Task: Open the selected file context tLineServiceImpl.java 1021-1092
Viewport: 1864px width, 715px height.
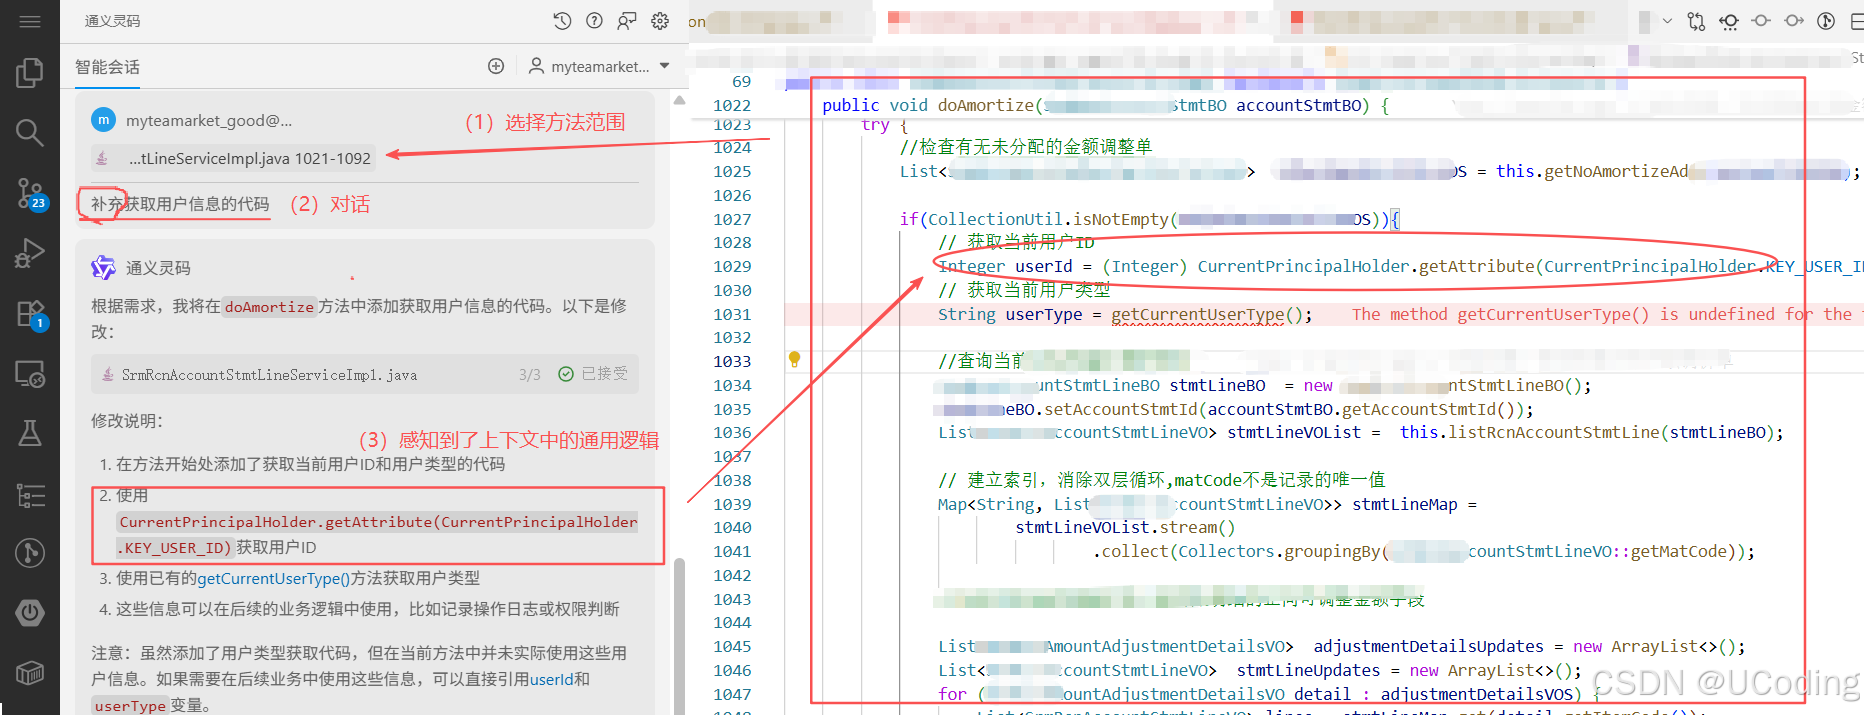Action: click(233, 158)
